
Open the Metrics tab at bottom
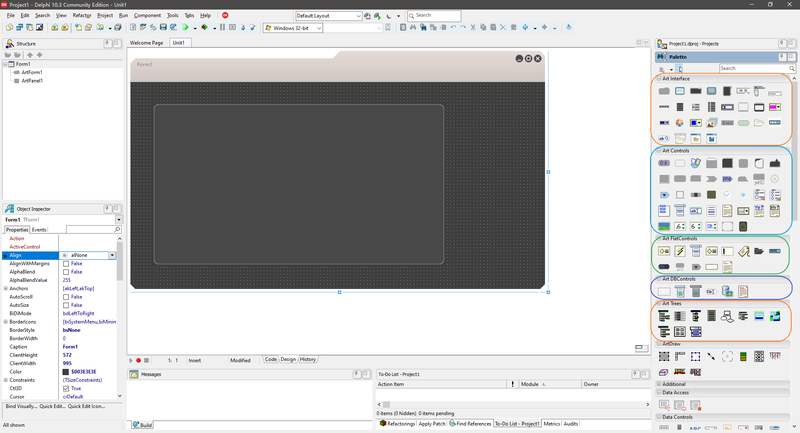pyautogui.click(x=552, y=424)
